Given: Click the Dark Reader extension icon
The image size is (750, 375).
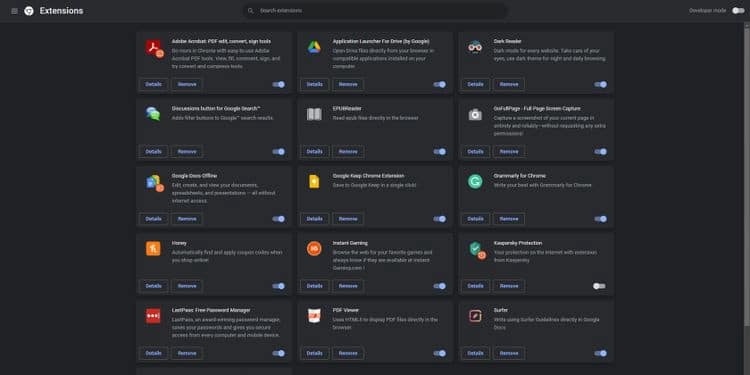Looking at the screenshot, I should point(474,47).
